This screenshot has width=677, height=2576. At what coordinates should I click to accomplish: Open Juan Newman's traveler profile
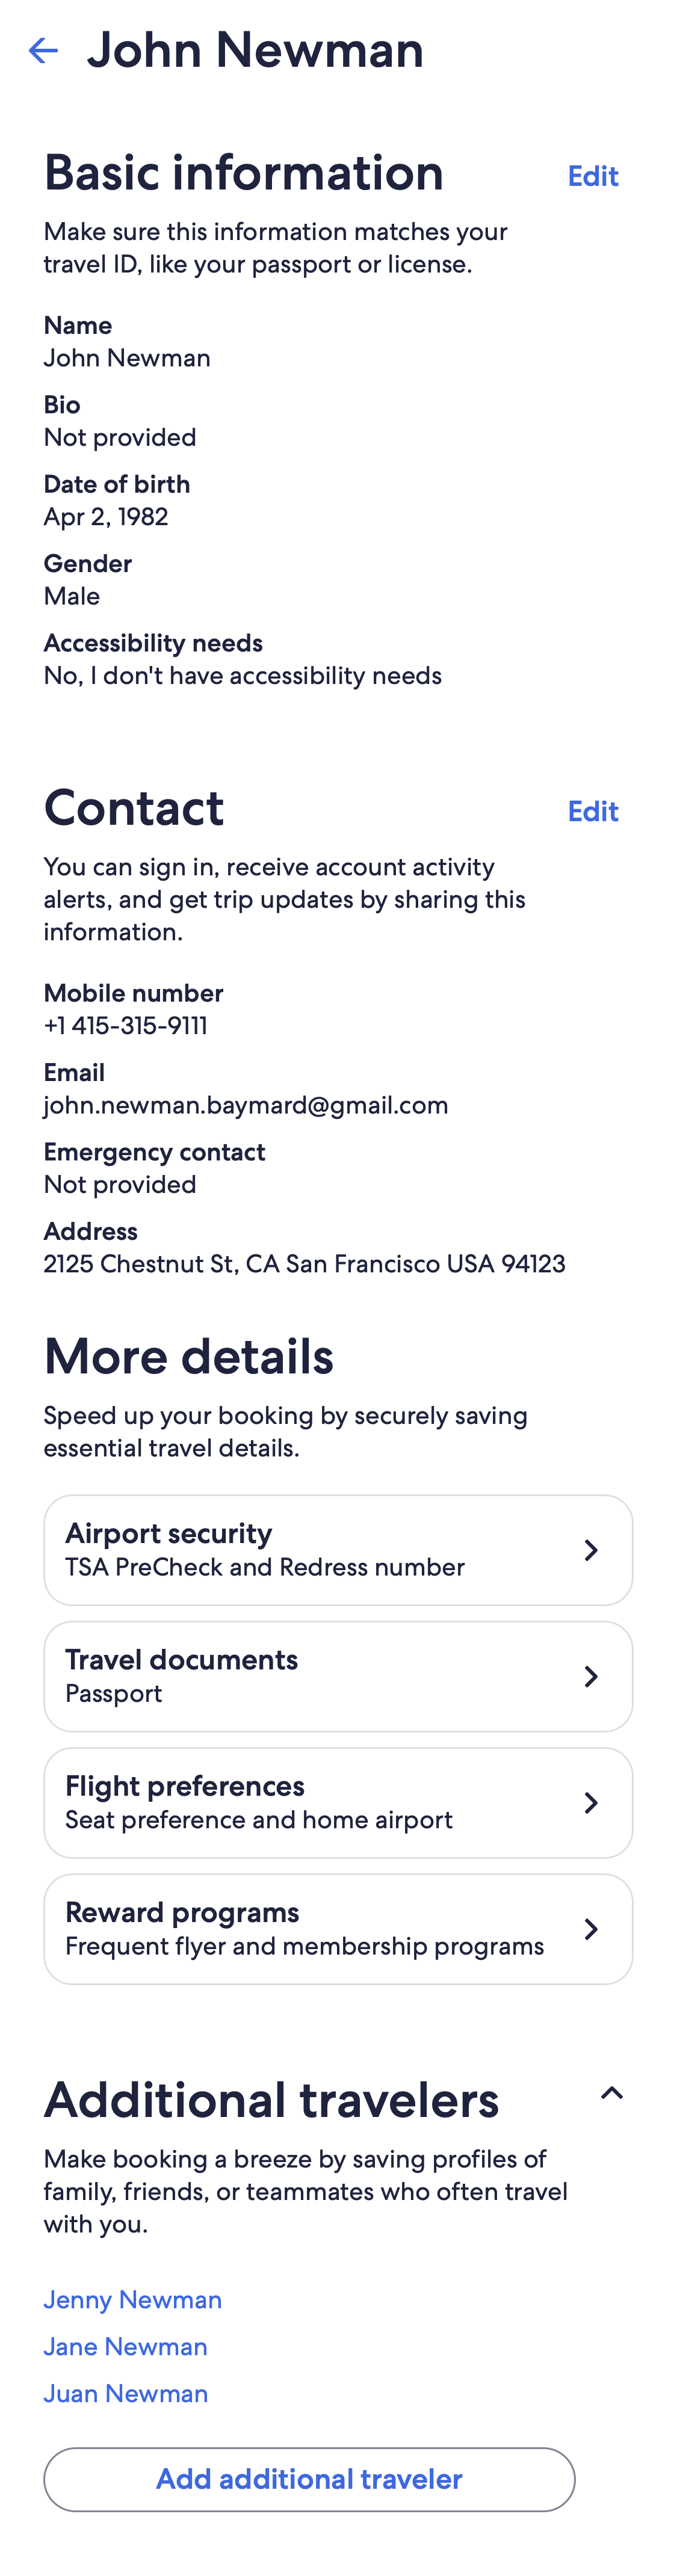[x=125, y=2394]
